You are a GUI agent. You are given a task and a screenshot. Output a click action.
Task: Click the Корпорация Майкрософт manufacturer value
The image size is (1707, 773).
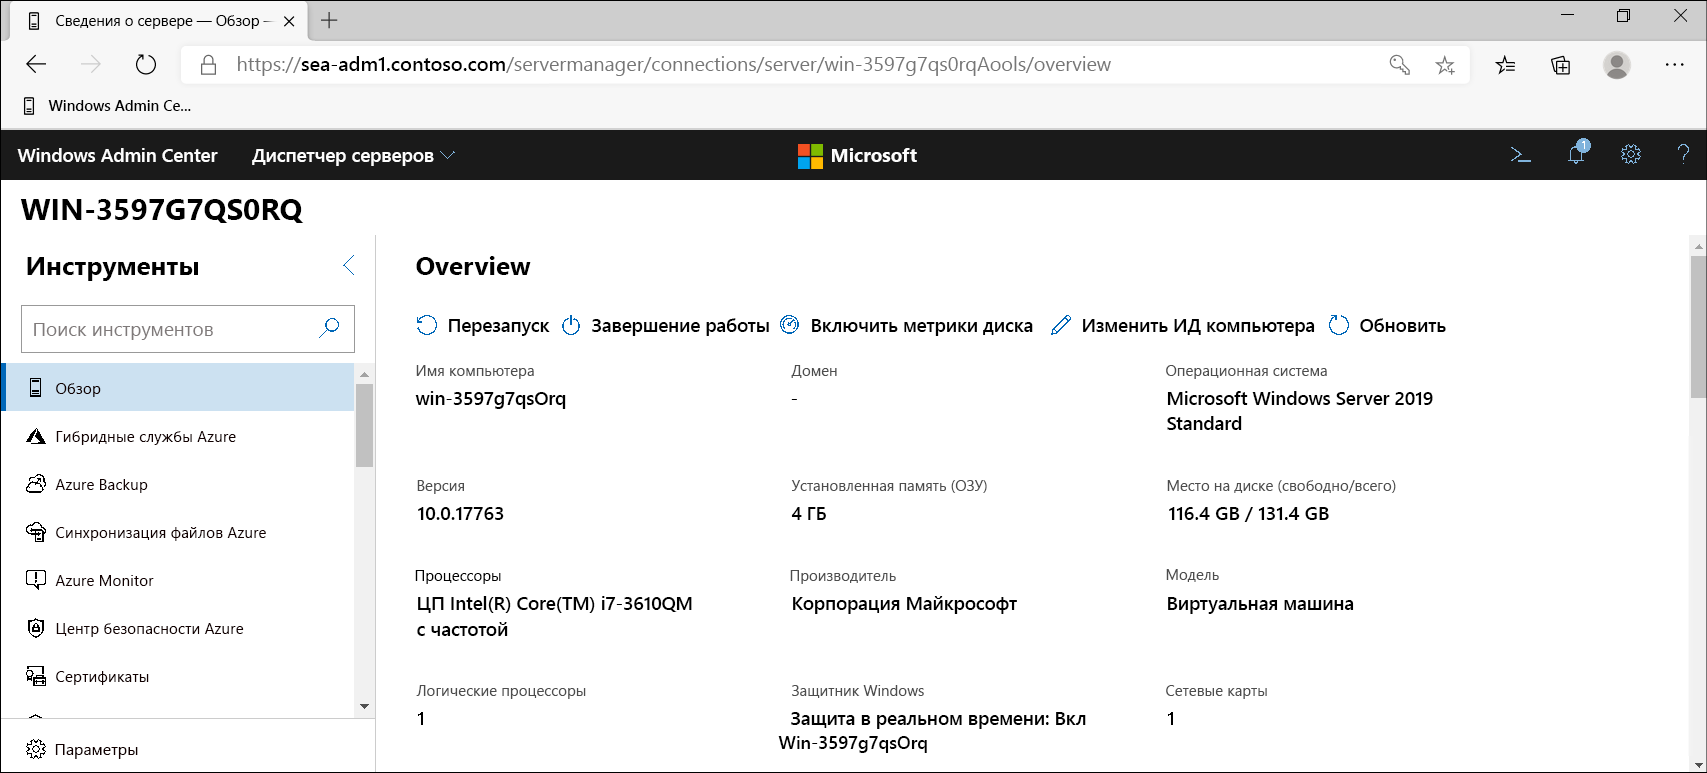pyautogui.click(x=904, y=603)
